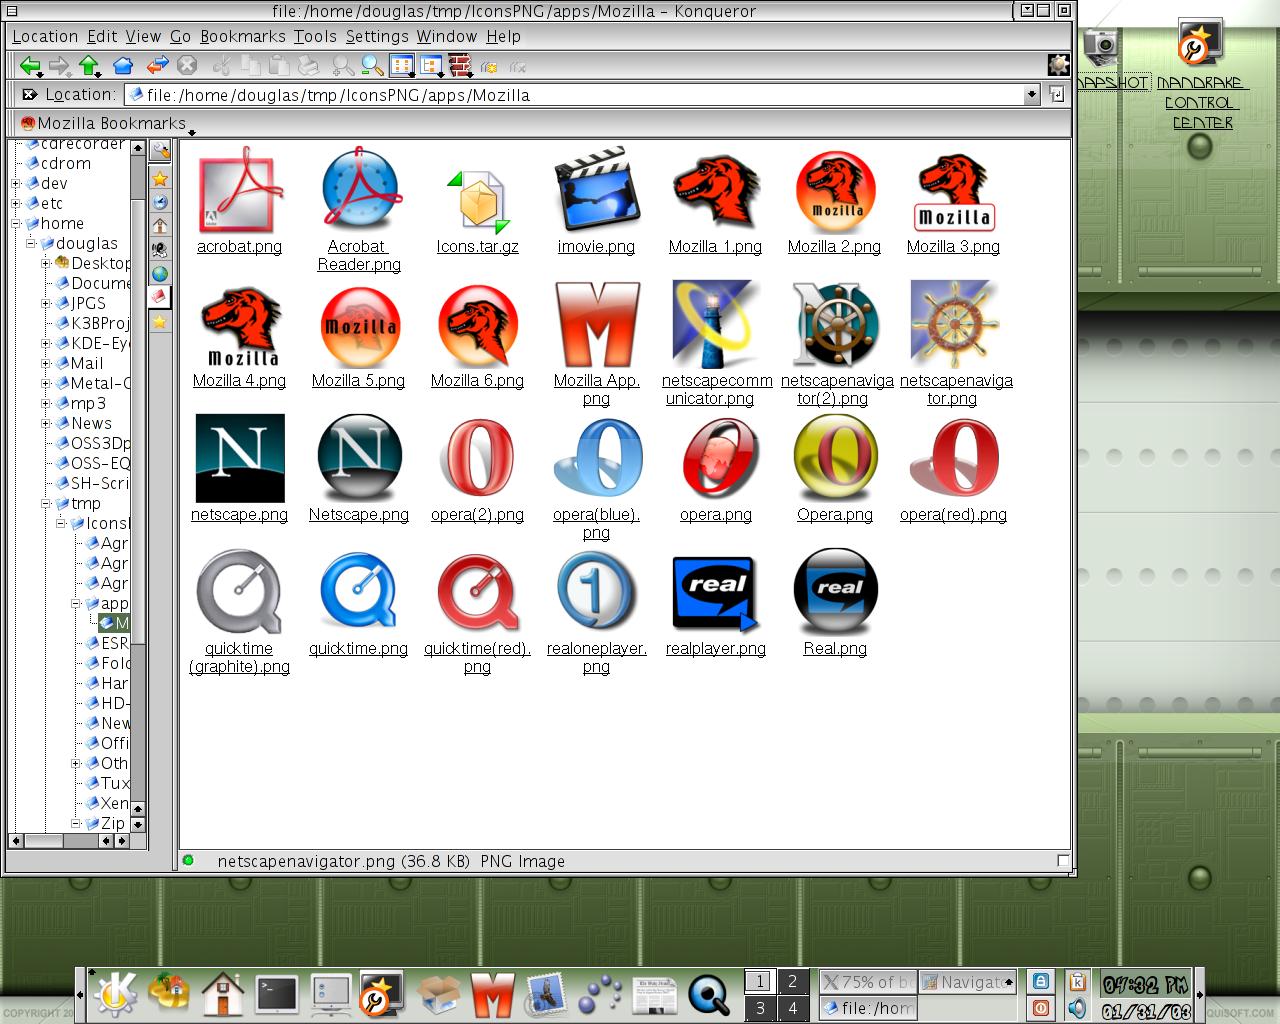Screen dimensions: 1280x1024
Task: Switch to virtual desktop 2 in the pager
Action: point(792,981)
